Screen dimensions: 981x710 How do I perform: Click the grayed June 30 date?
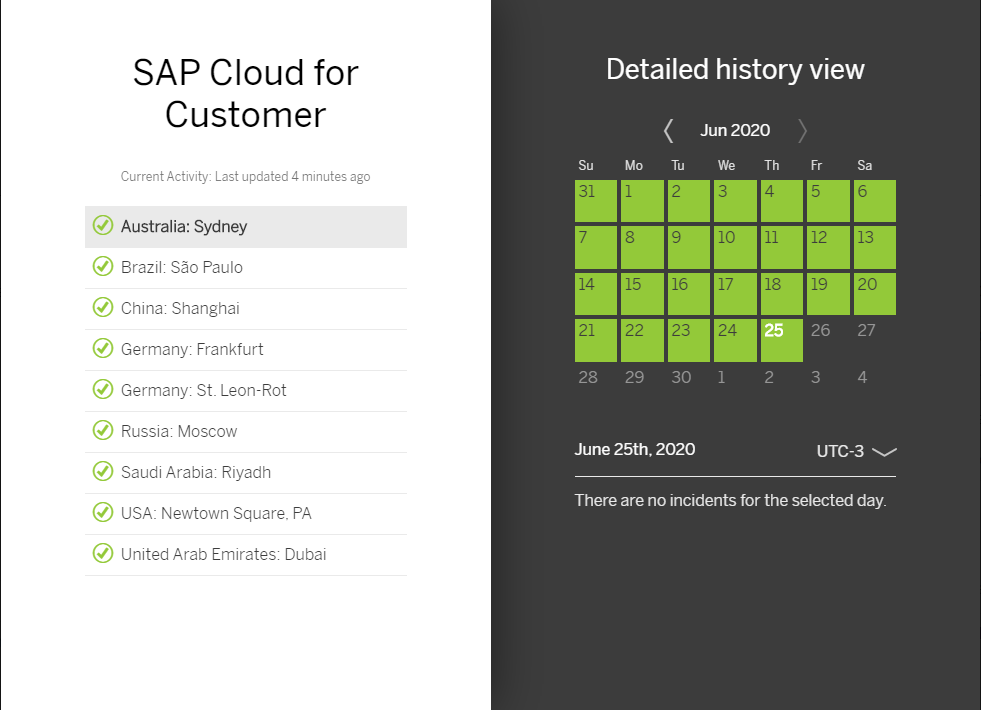[x=689, y=387]
